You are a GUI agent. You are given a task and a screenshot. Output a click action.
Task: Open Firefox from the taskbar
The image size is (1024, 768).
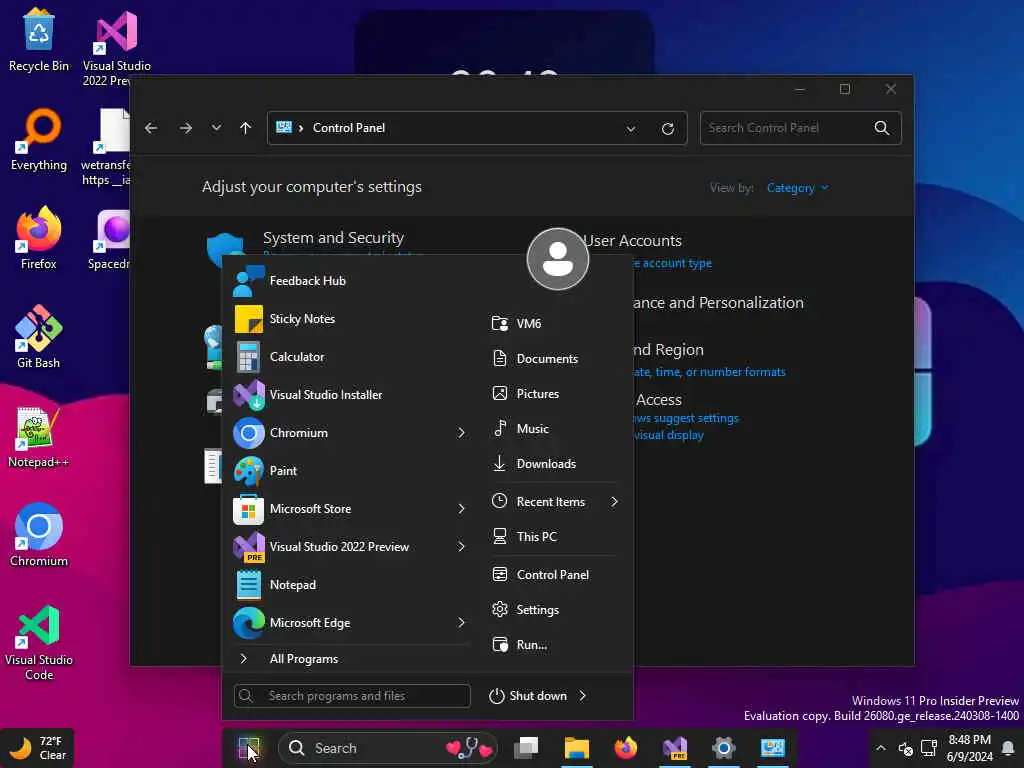(626, 748)
